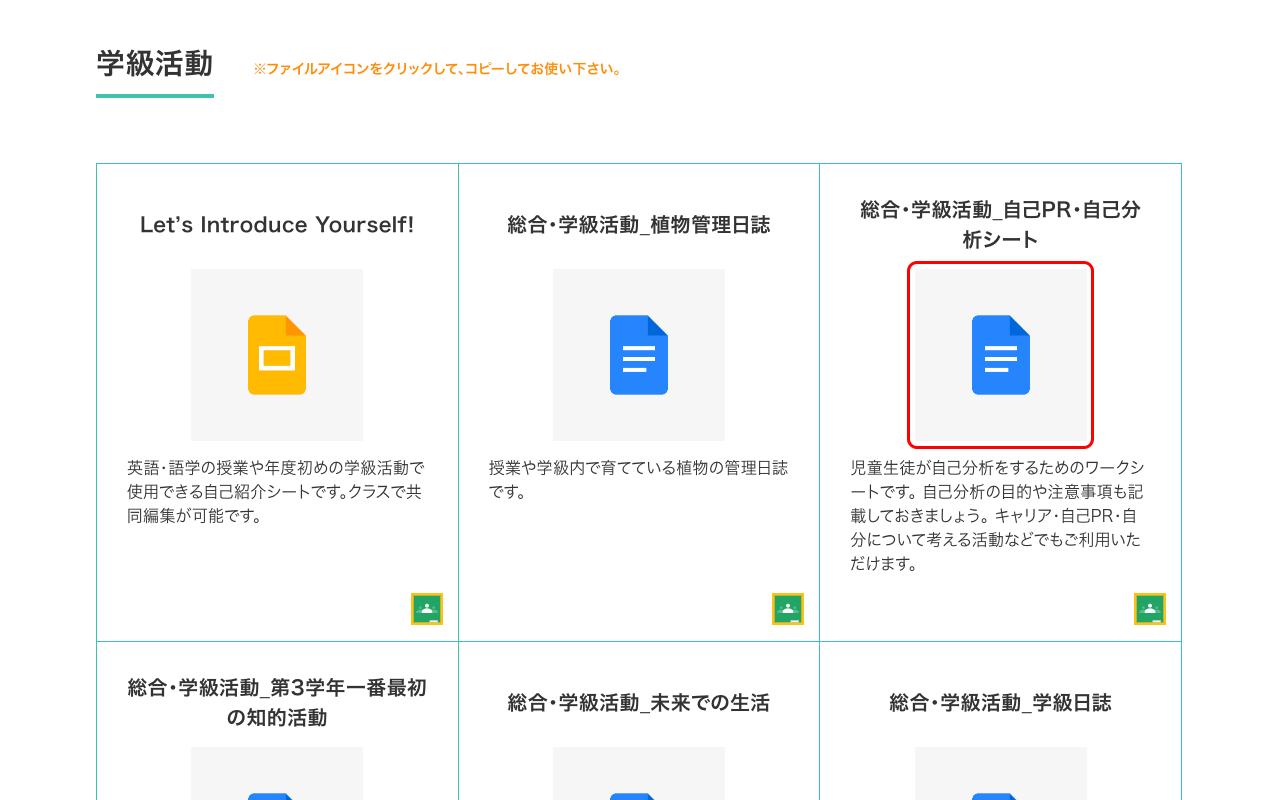Click the Let's Introduce Yourself! title
The height and width of the screenshot is (800, 1280).
277,225
